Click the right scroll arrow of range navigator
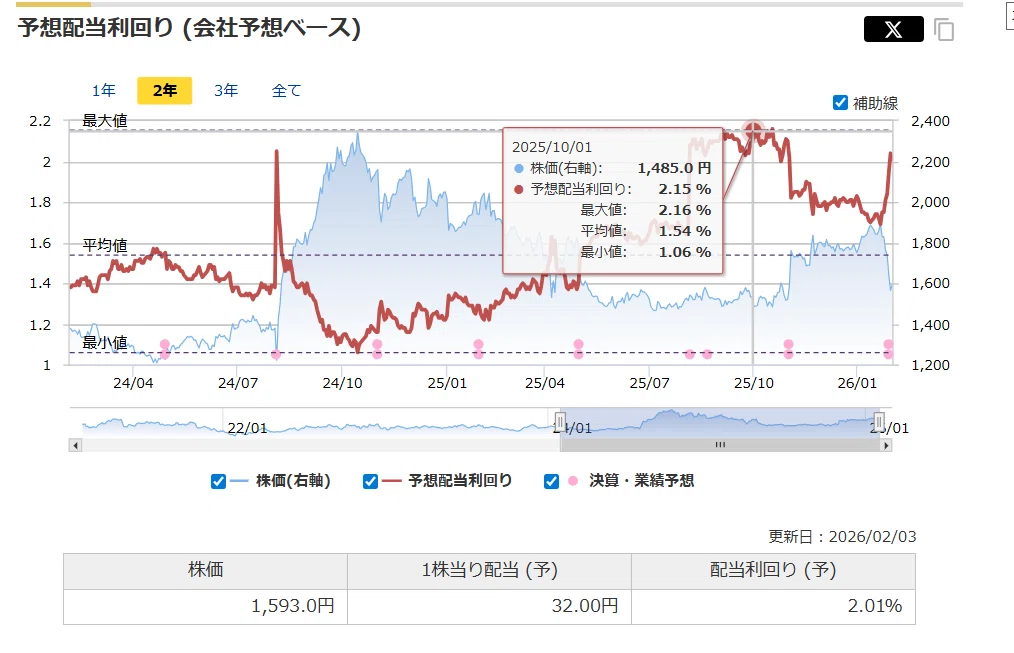The width and height of the screenshot is (1014, 653). click(x=886, y=445)
